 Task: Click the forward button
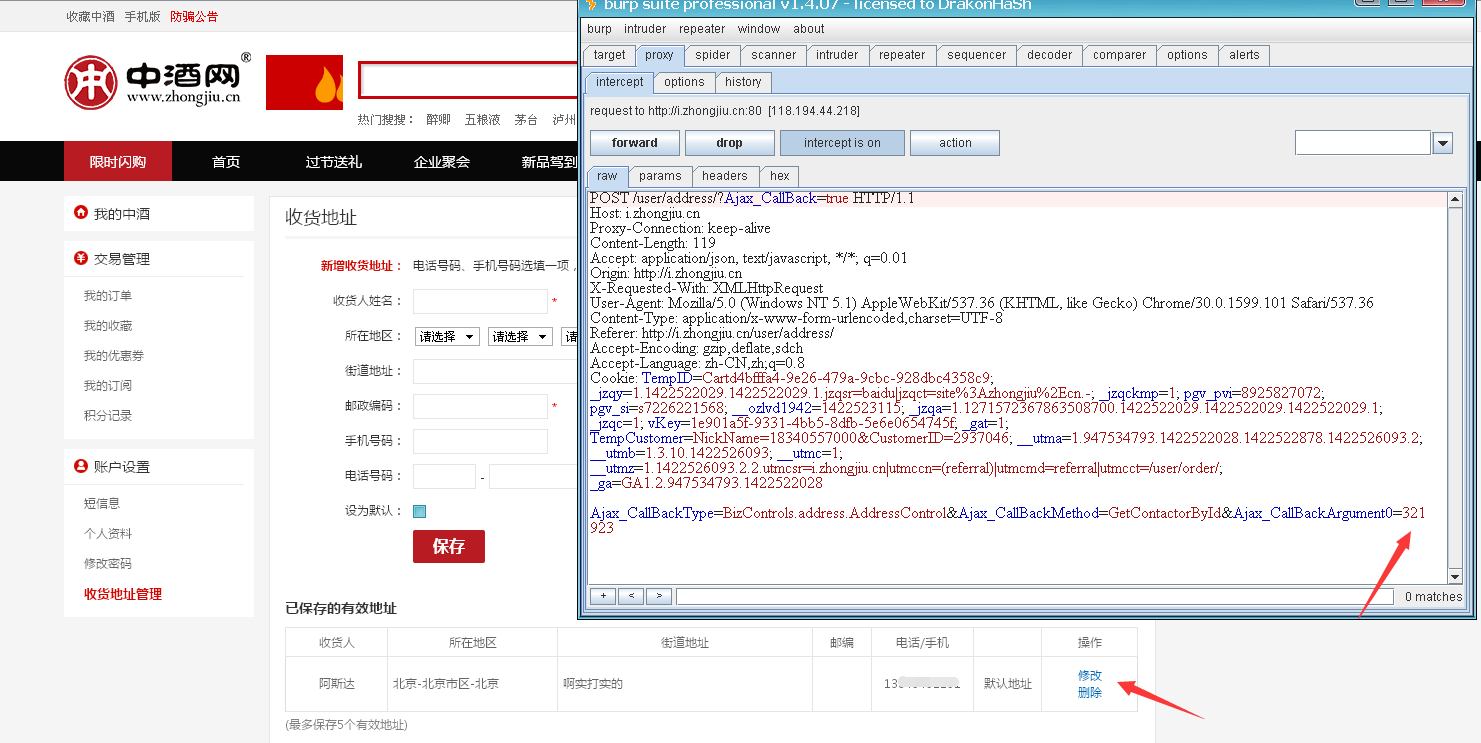click(635, 143)
